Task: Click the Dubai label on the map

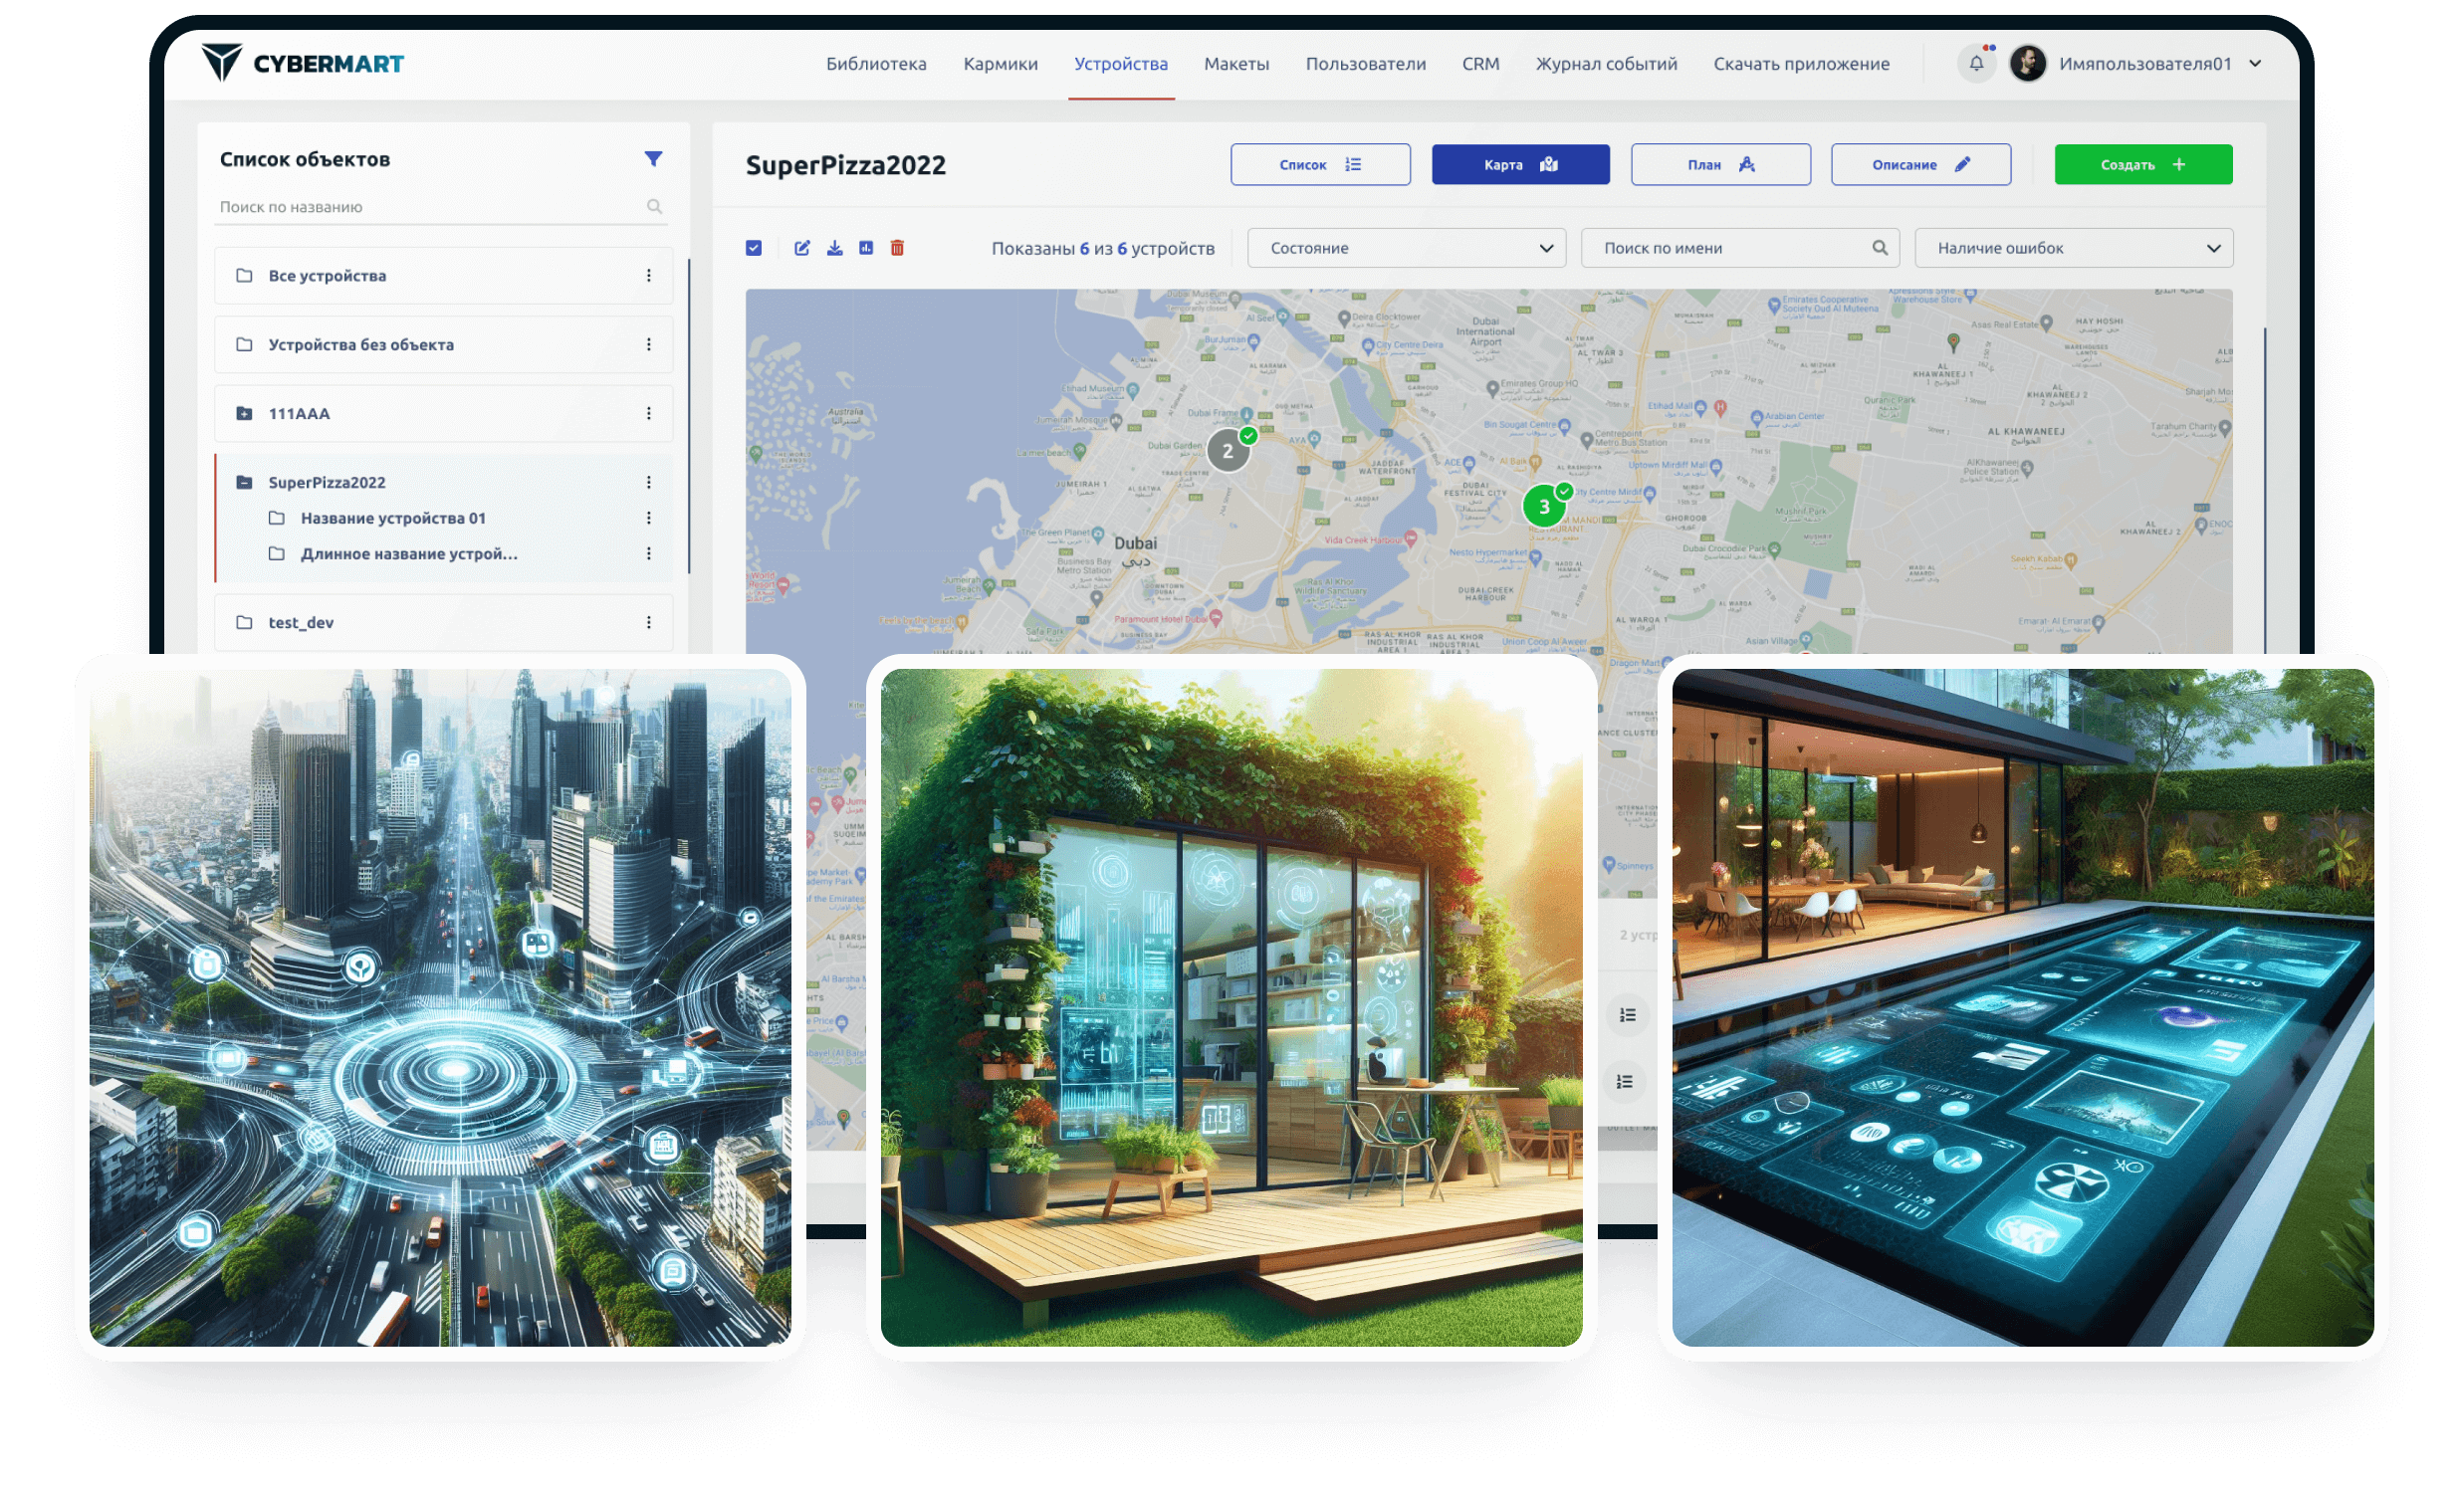Action: [1135, 543]
